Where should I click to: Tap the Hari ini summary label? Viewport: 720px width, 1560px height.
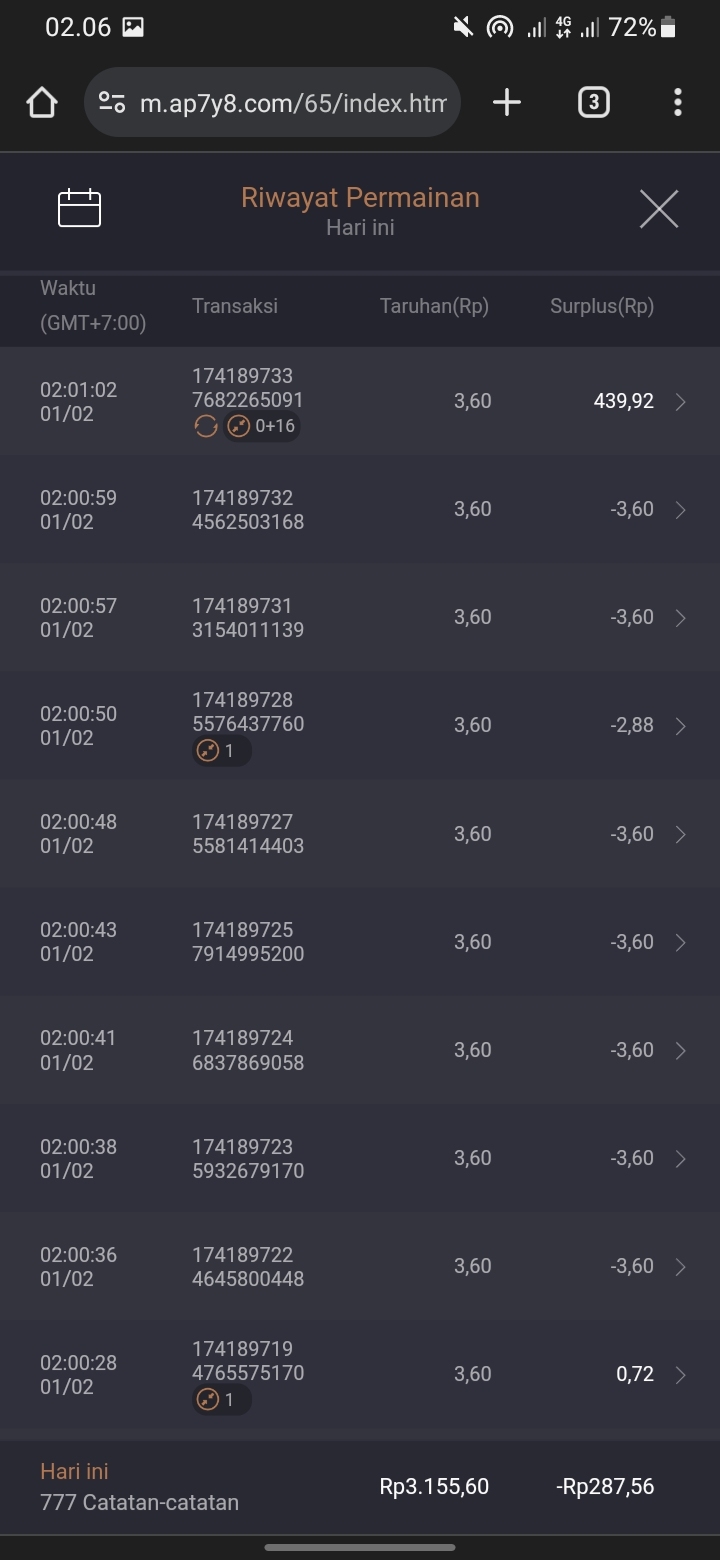74,1471
